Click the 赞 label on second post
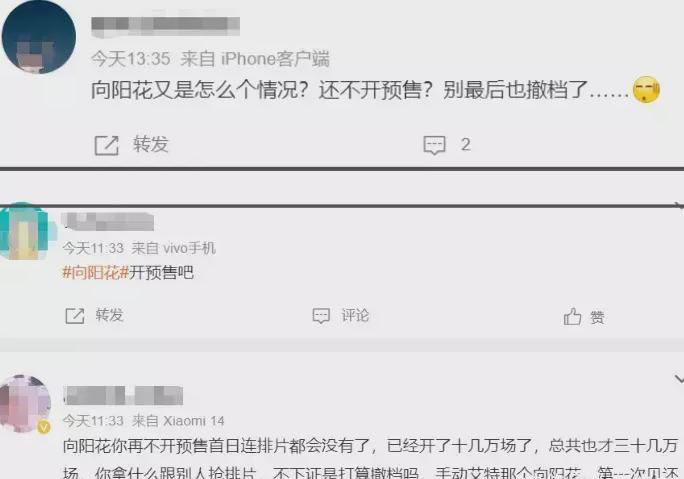This screenshot has height=479, width=684. click(x=597, y=317)
